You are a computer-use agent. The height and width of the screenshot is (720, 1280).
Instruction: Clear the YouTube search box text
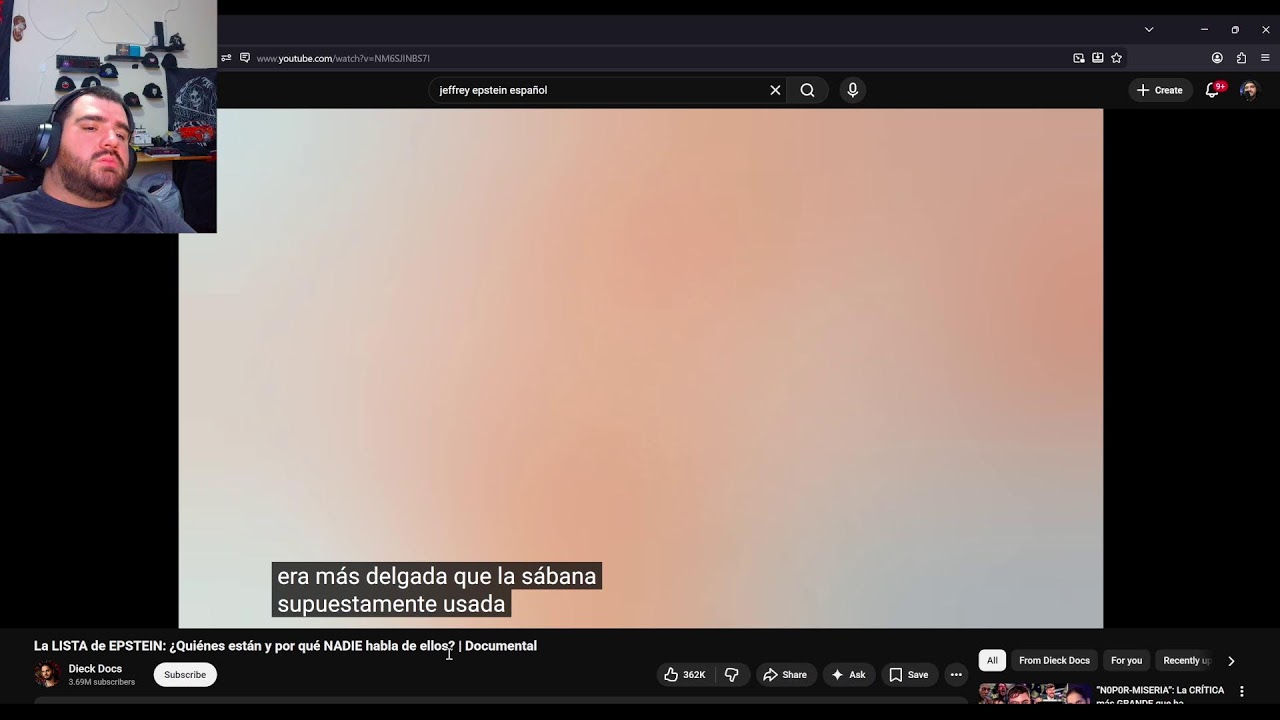pos(775,90)
